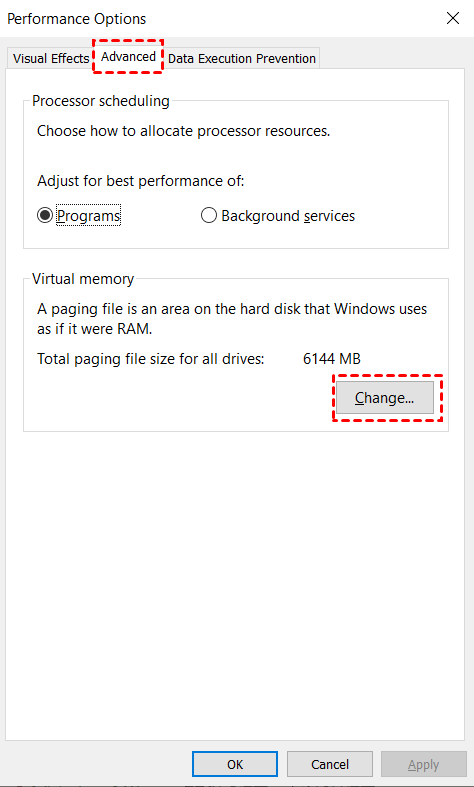Open the Data Execution Prevention tab
474x787 pixels.
[x=242, y=59]
